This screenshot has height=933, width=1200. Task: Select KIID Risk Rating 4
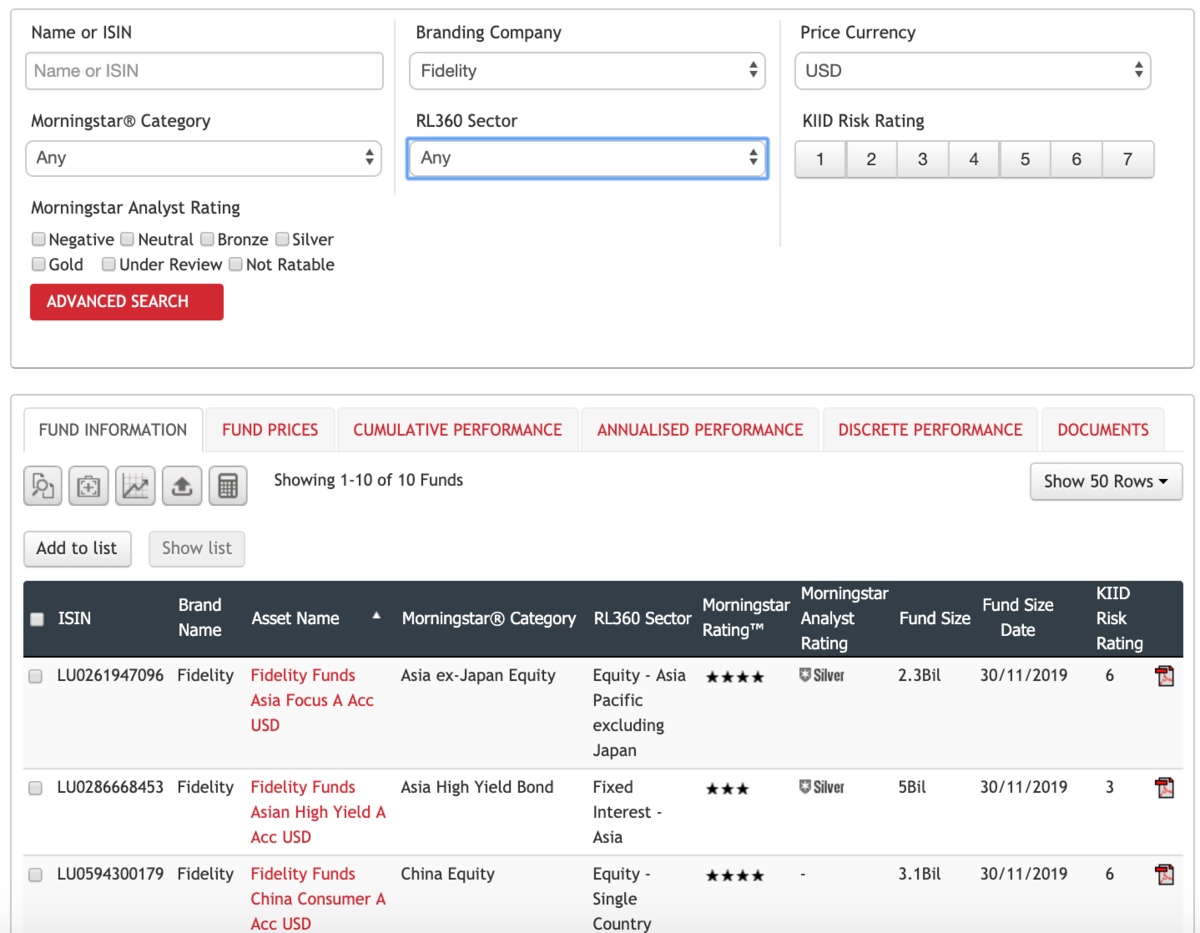(974, 159)
